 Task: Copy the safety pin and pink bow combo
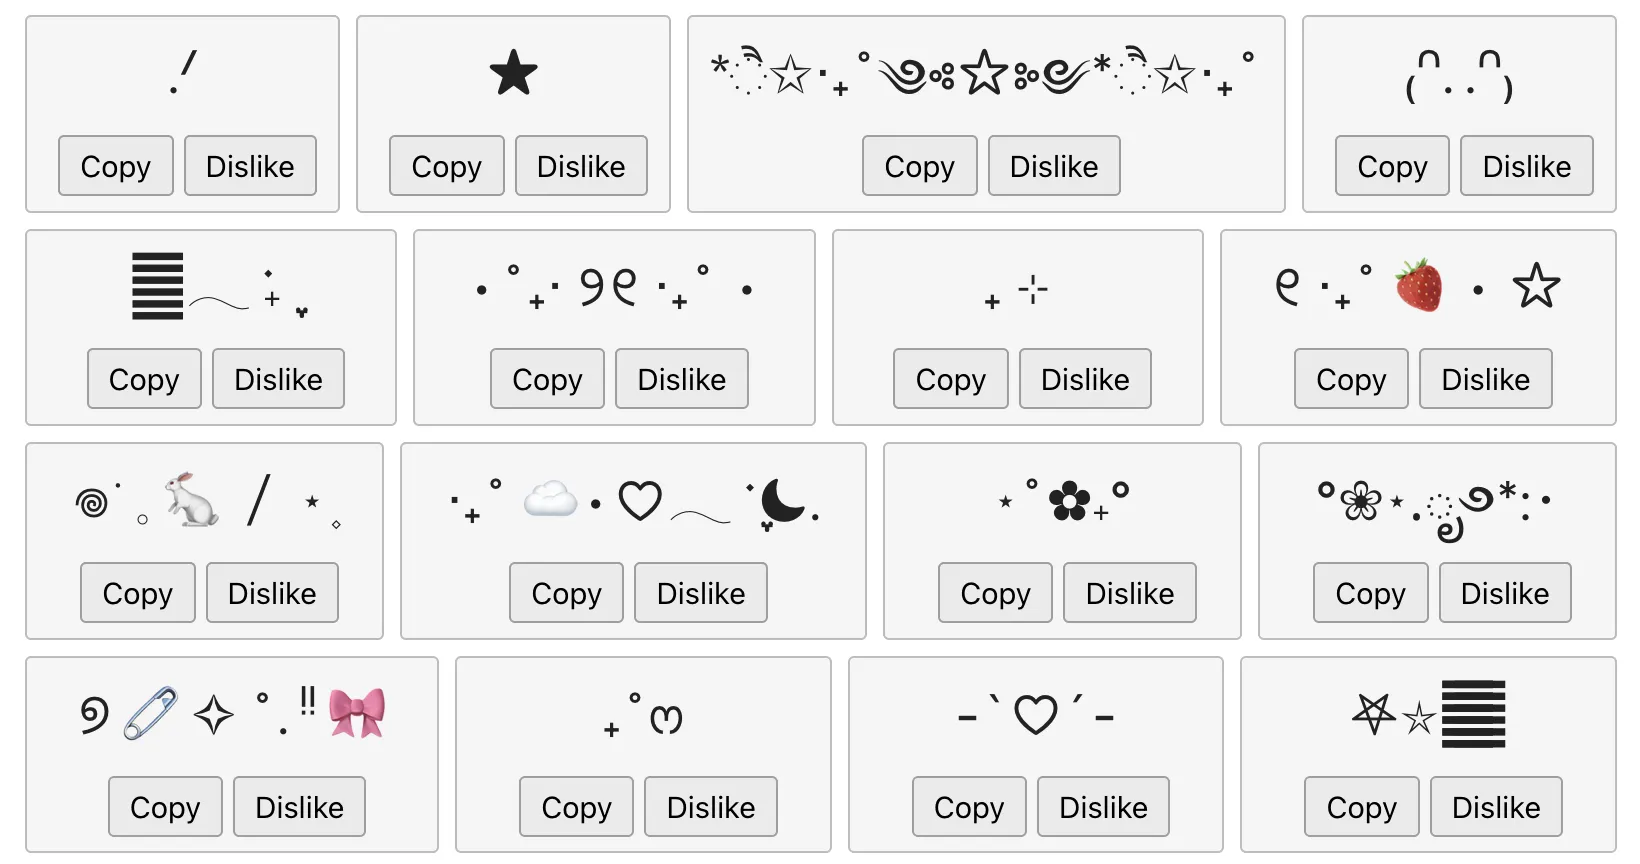coord(165,807)
